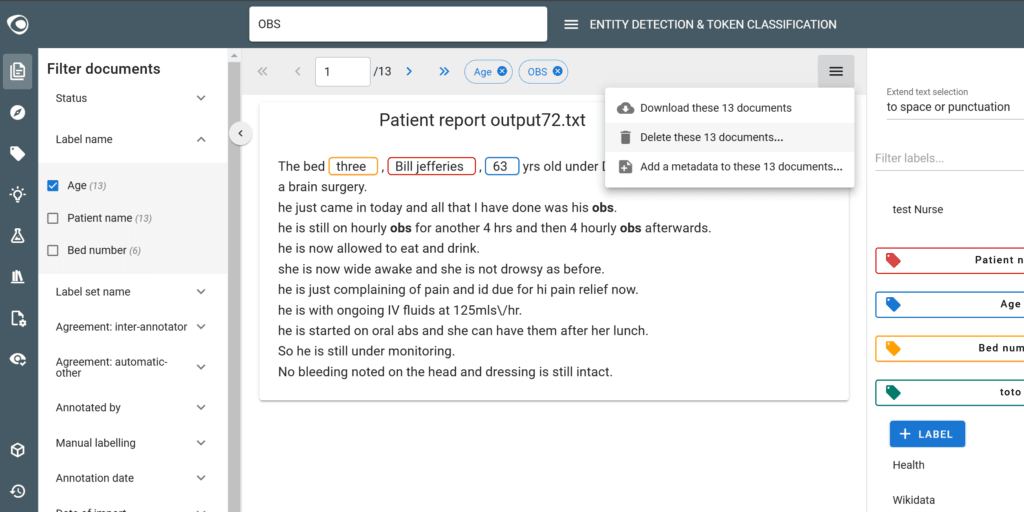Click the eye logo icon in header
This screenshot has width=1024, height=512.
pyautogui.click(x=18, y=24)
